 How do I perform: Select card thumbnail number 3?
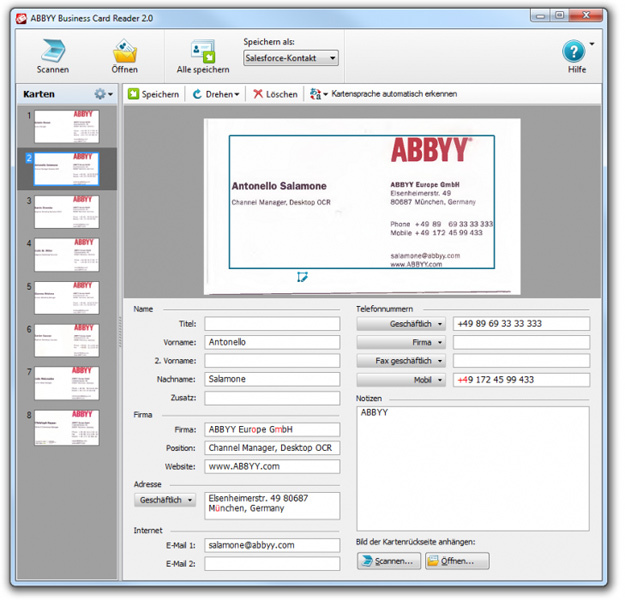tap(67, 212)
